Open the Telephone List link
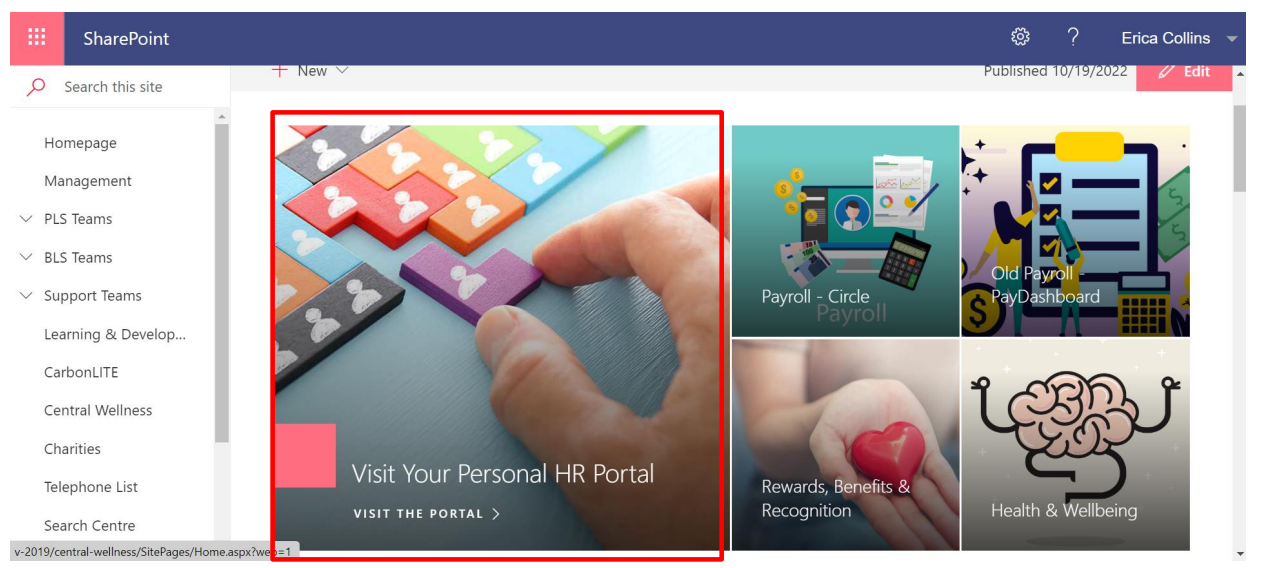Screen dimensions: 1267x568 coord(91,487)
